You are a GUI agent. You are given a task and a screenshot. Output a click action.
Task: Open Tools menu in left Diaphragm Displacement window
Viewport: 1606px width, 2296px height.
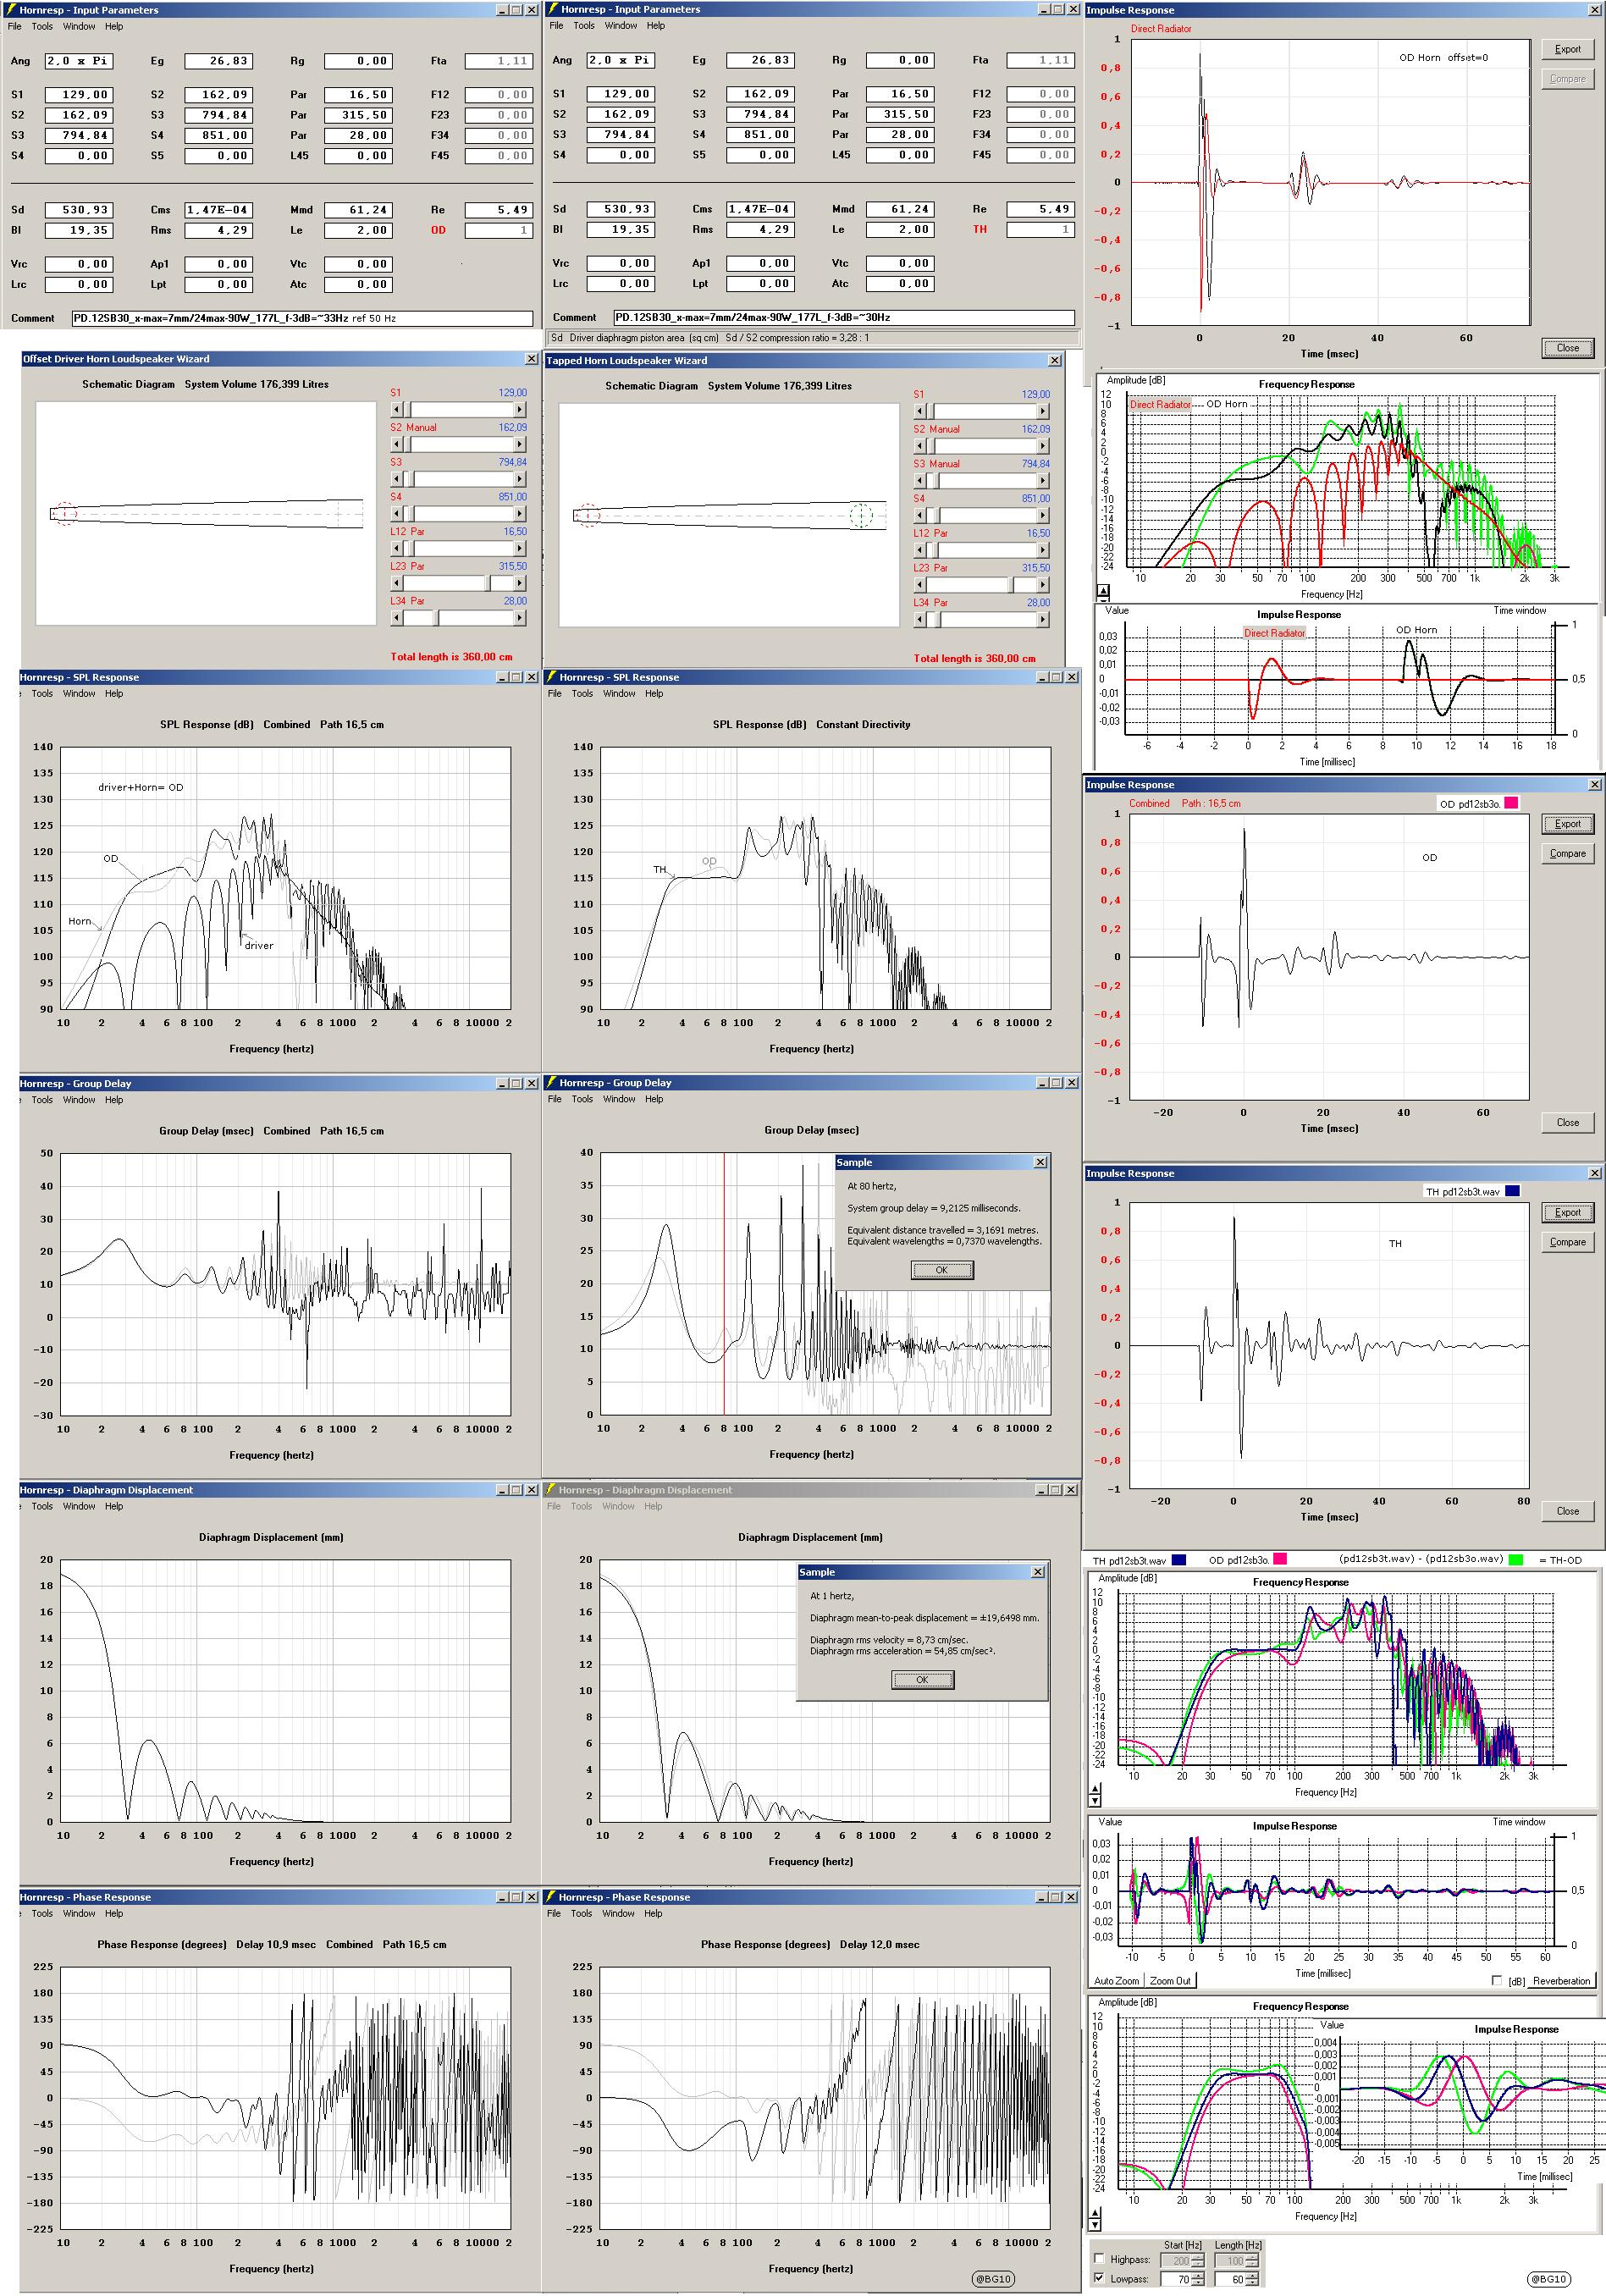pyautogui.click(x=42, y=1506)
